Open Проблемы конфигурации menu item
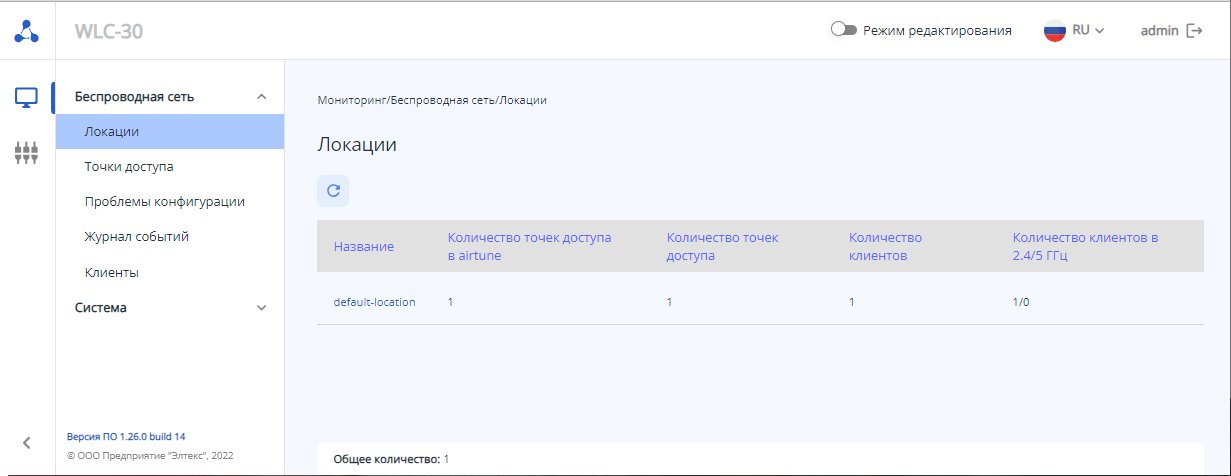The image size is (1231, 476). (165, 202)
